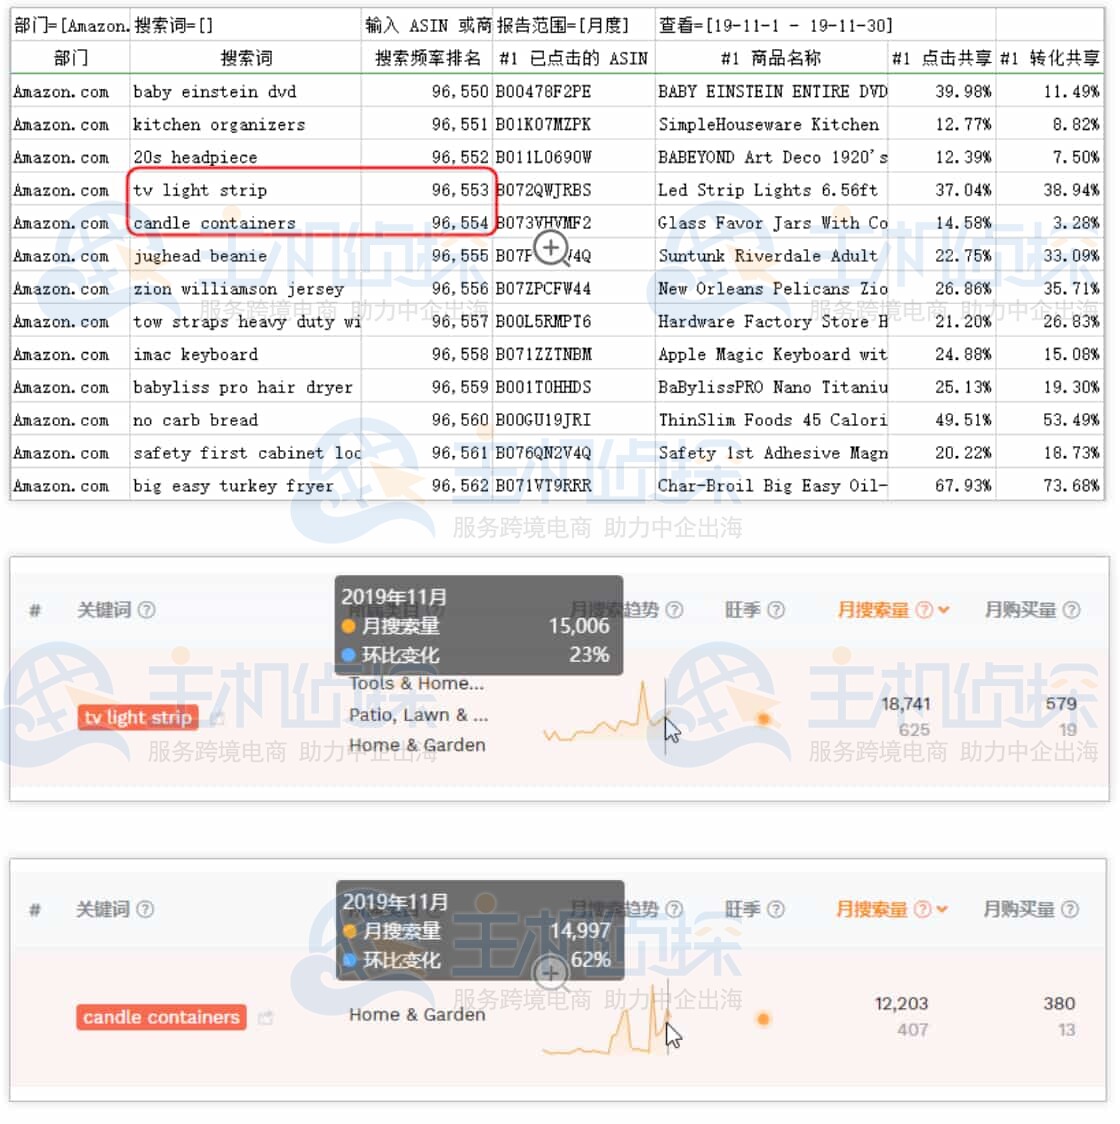Click the external-link icon beside the candle containers tag

[x=265, y=1016]
